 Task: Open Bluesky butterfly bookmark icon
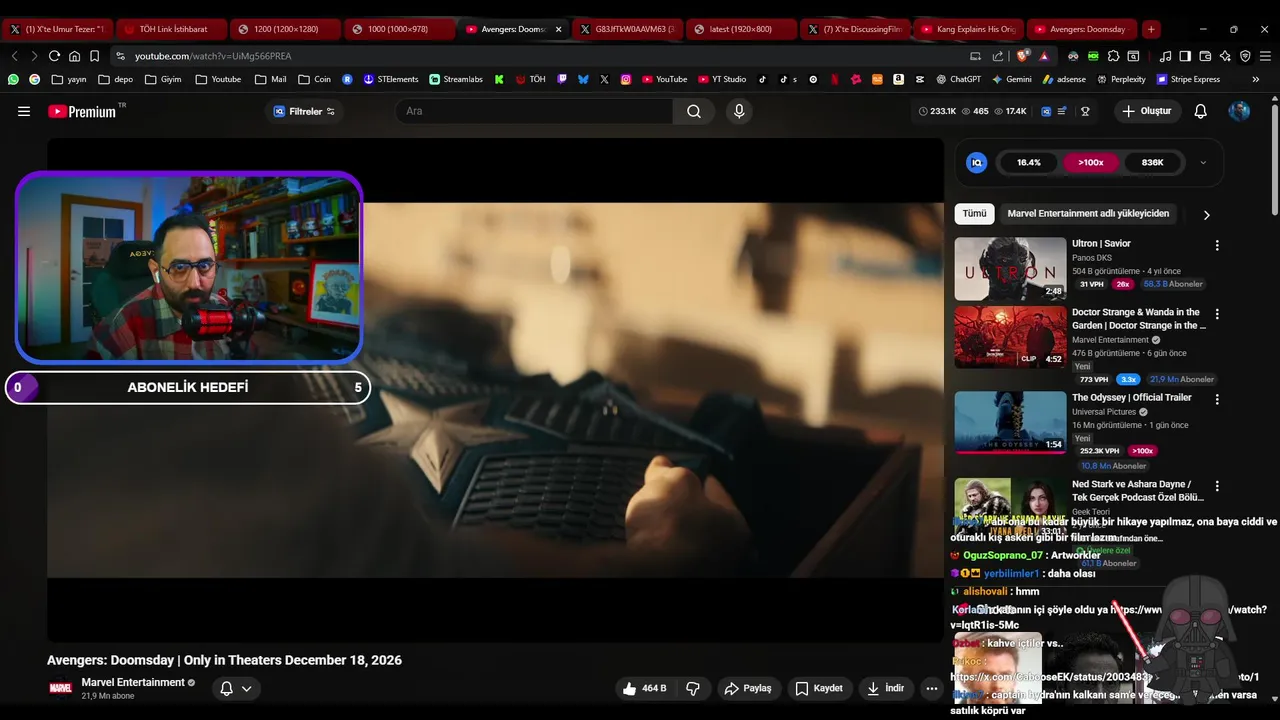583,79
